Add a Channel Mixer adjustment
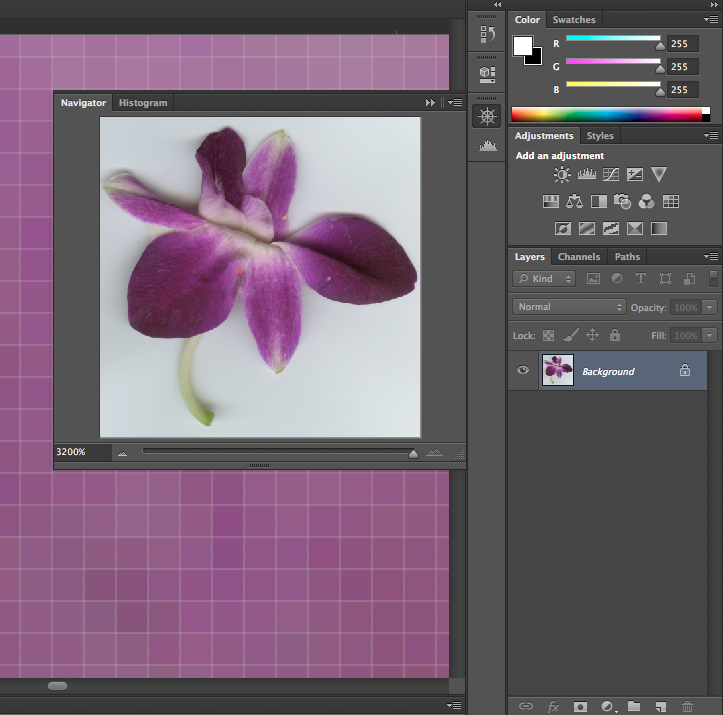The image size is (723, 715). [646, 202]
